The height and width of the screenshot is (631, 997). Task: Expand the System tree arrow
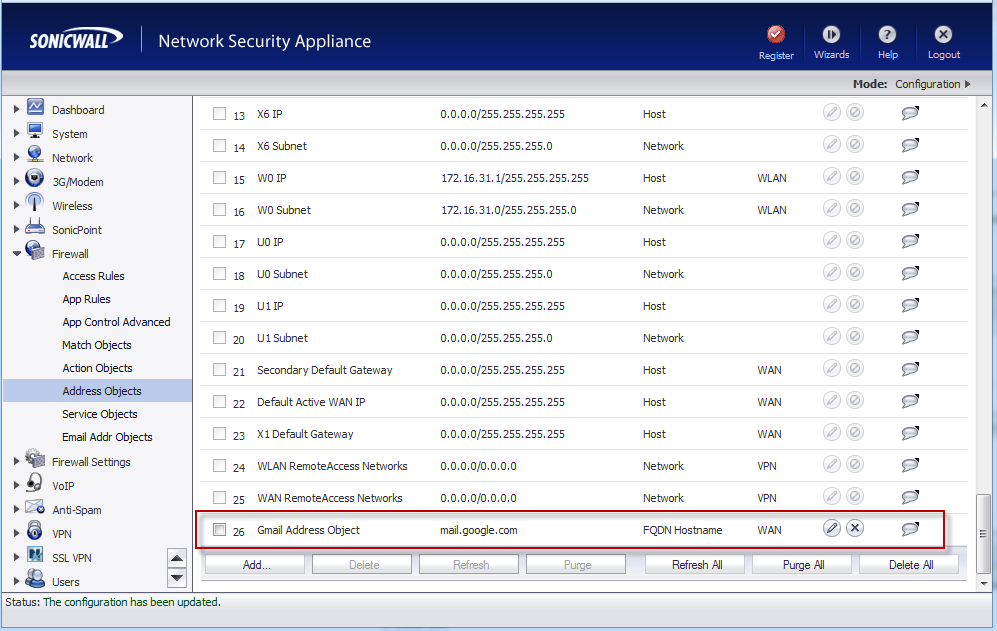[x=17, y=134]
